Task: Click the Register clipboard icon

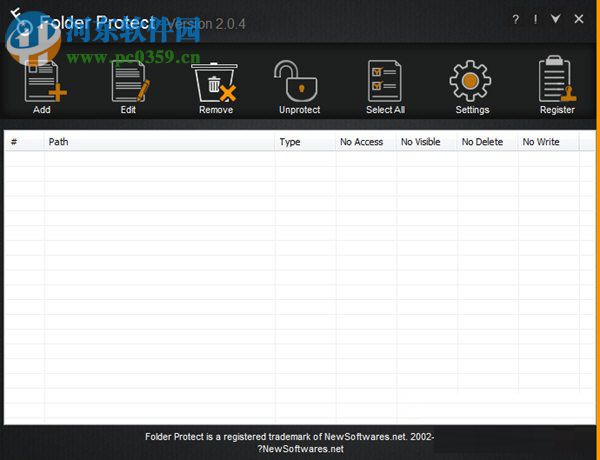Action: click(557, 79)
